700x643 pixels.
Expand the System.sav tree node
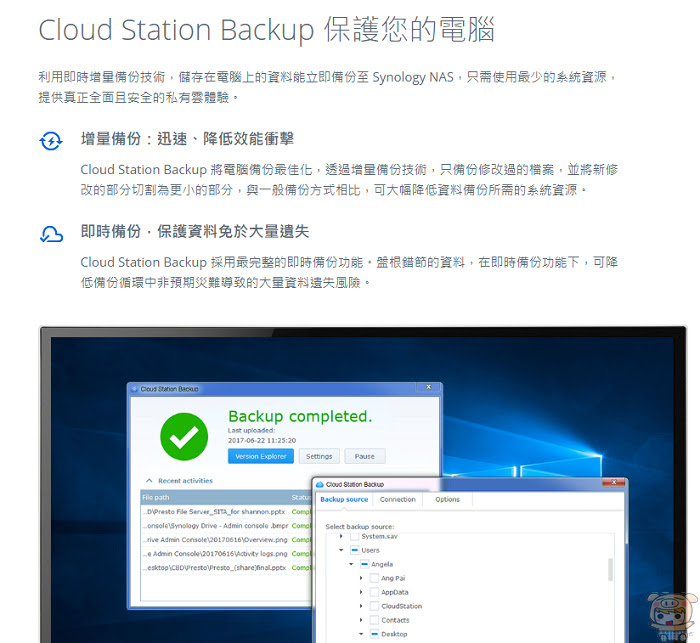point(342,536)
